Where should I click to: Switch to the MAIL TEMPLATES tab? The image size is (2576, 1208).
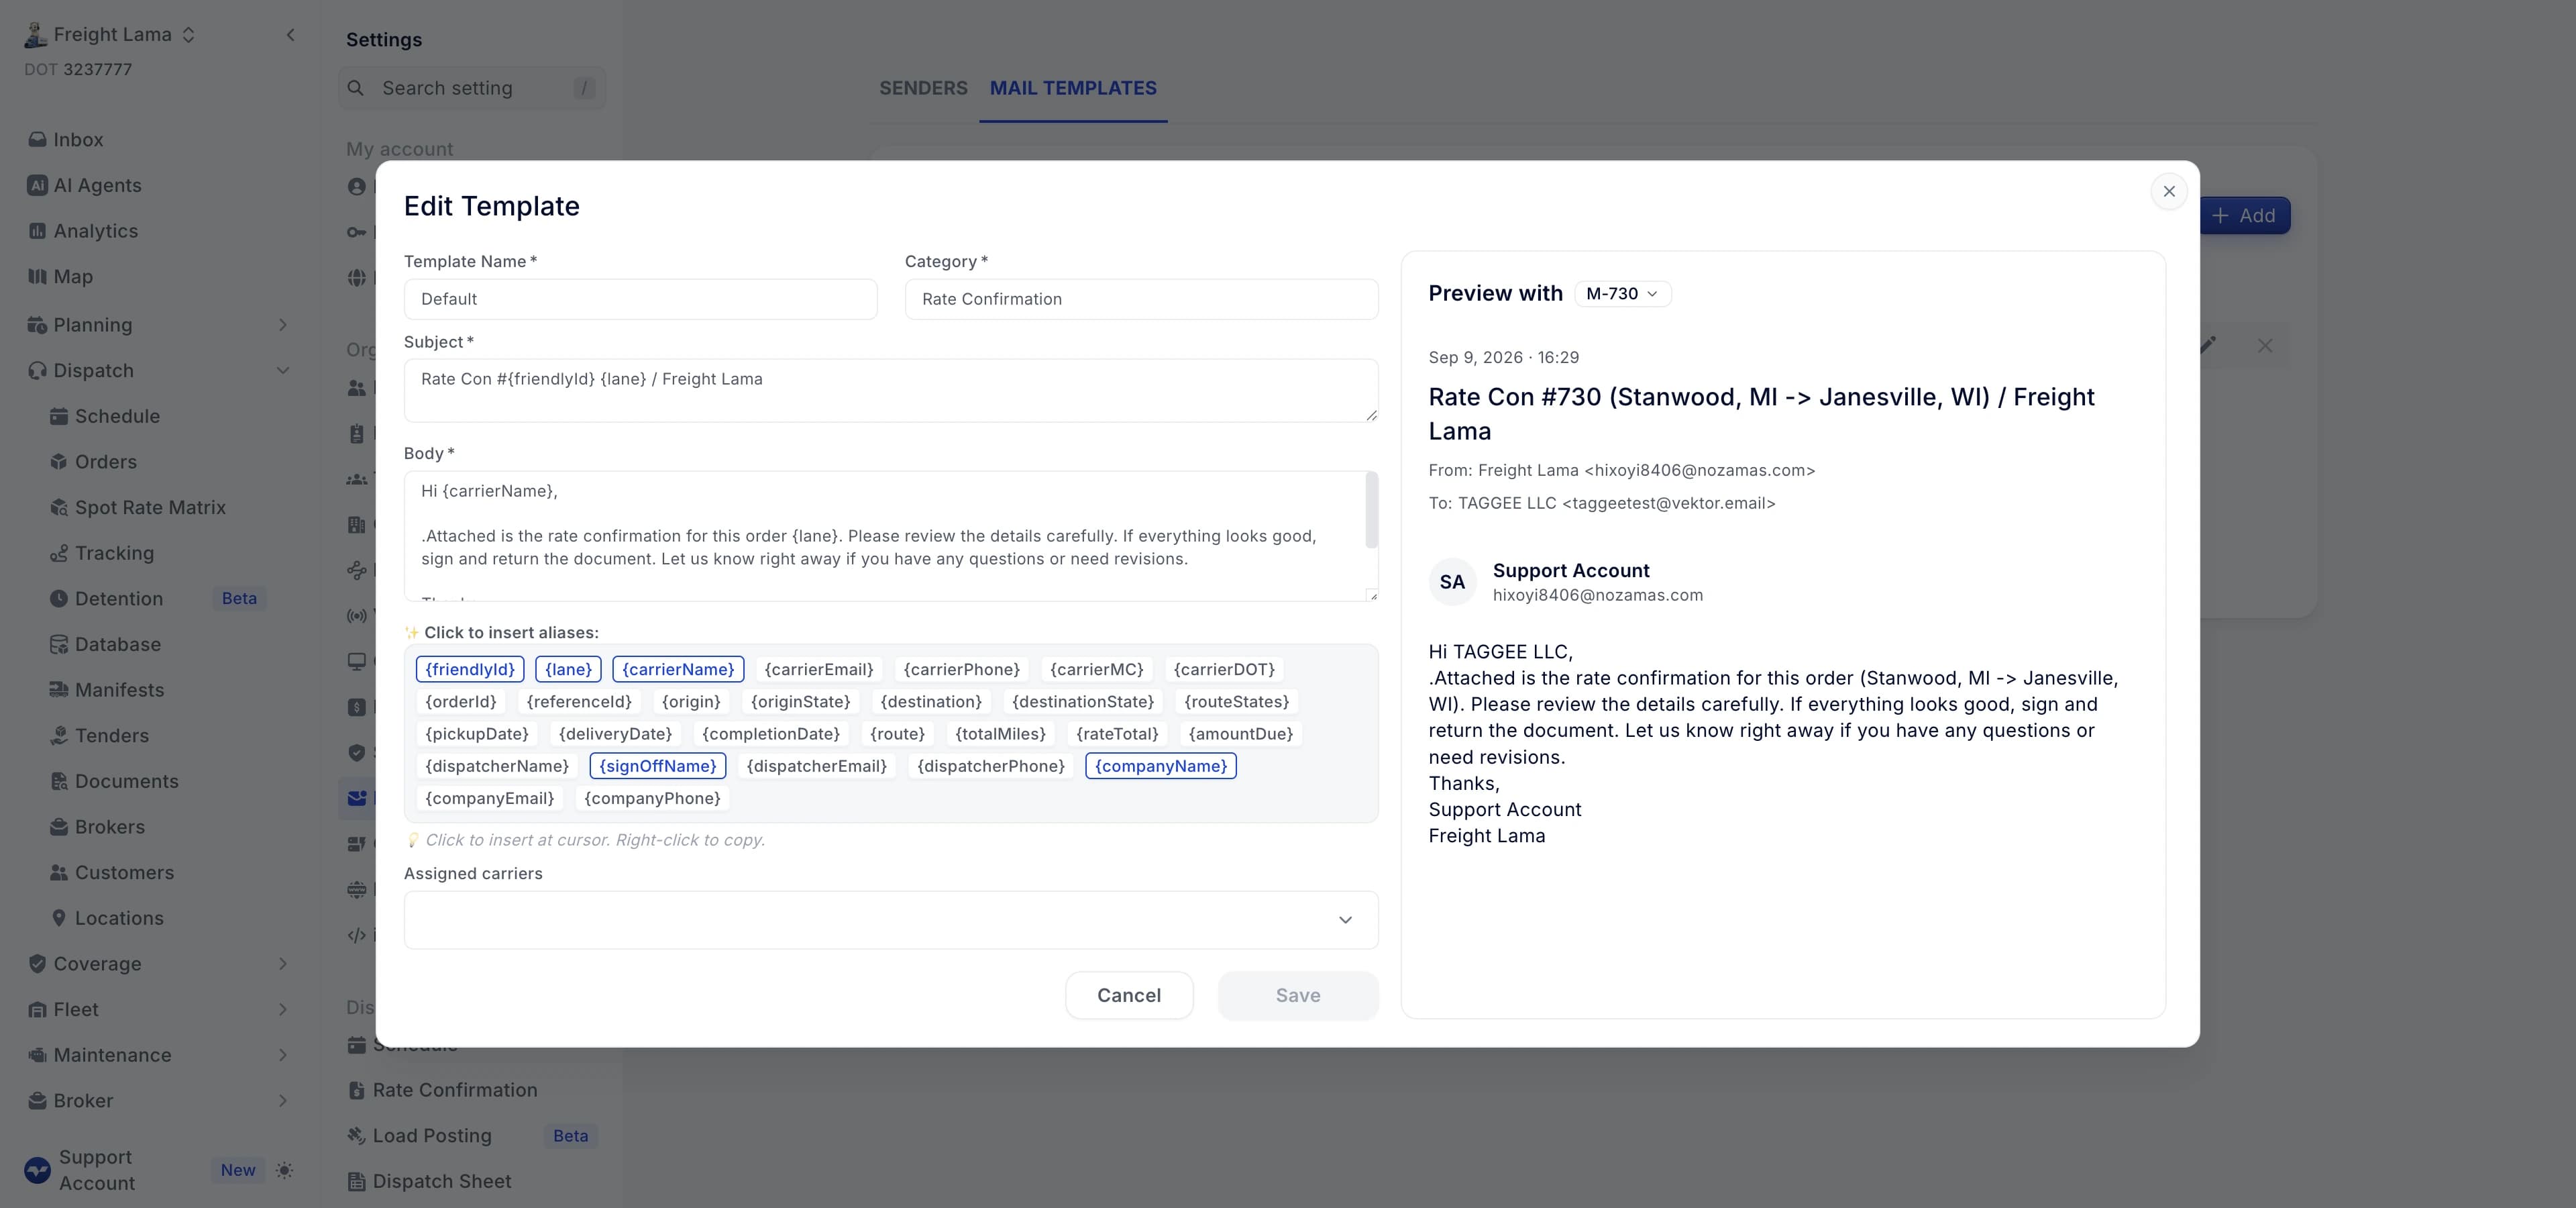(1073, 89)
